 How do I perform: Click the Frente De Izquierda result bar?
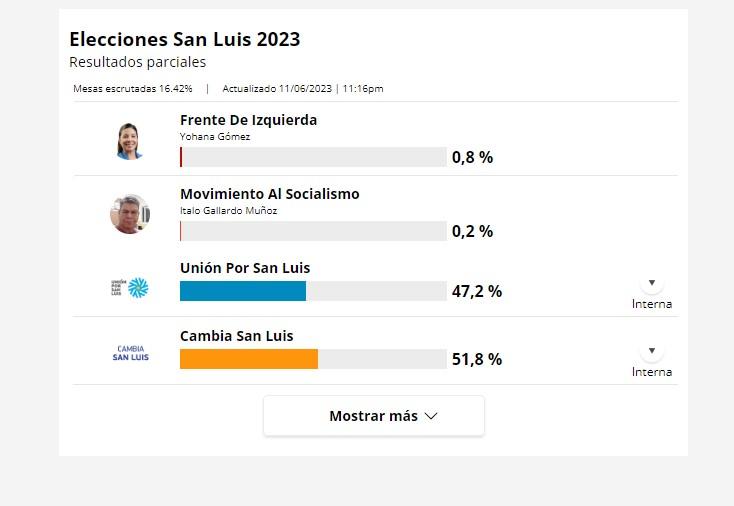[x=313, y=157]
